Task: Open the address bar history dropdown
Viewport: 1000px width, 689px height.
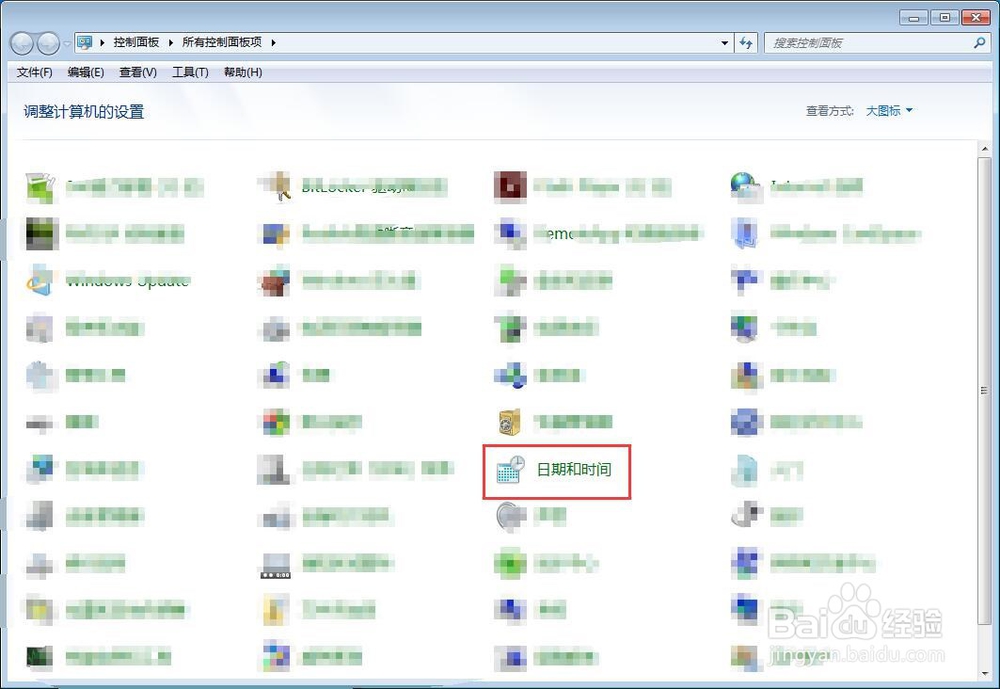Action: click(x=724, y=43)
